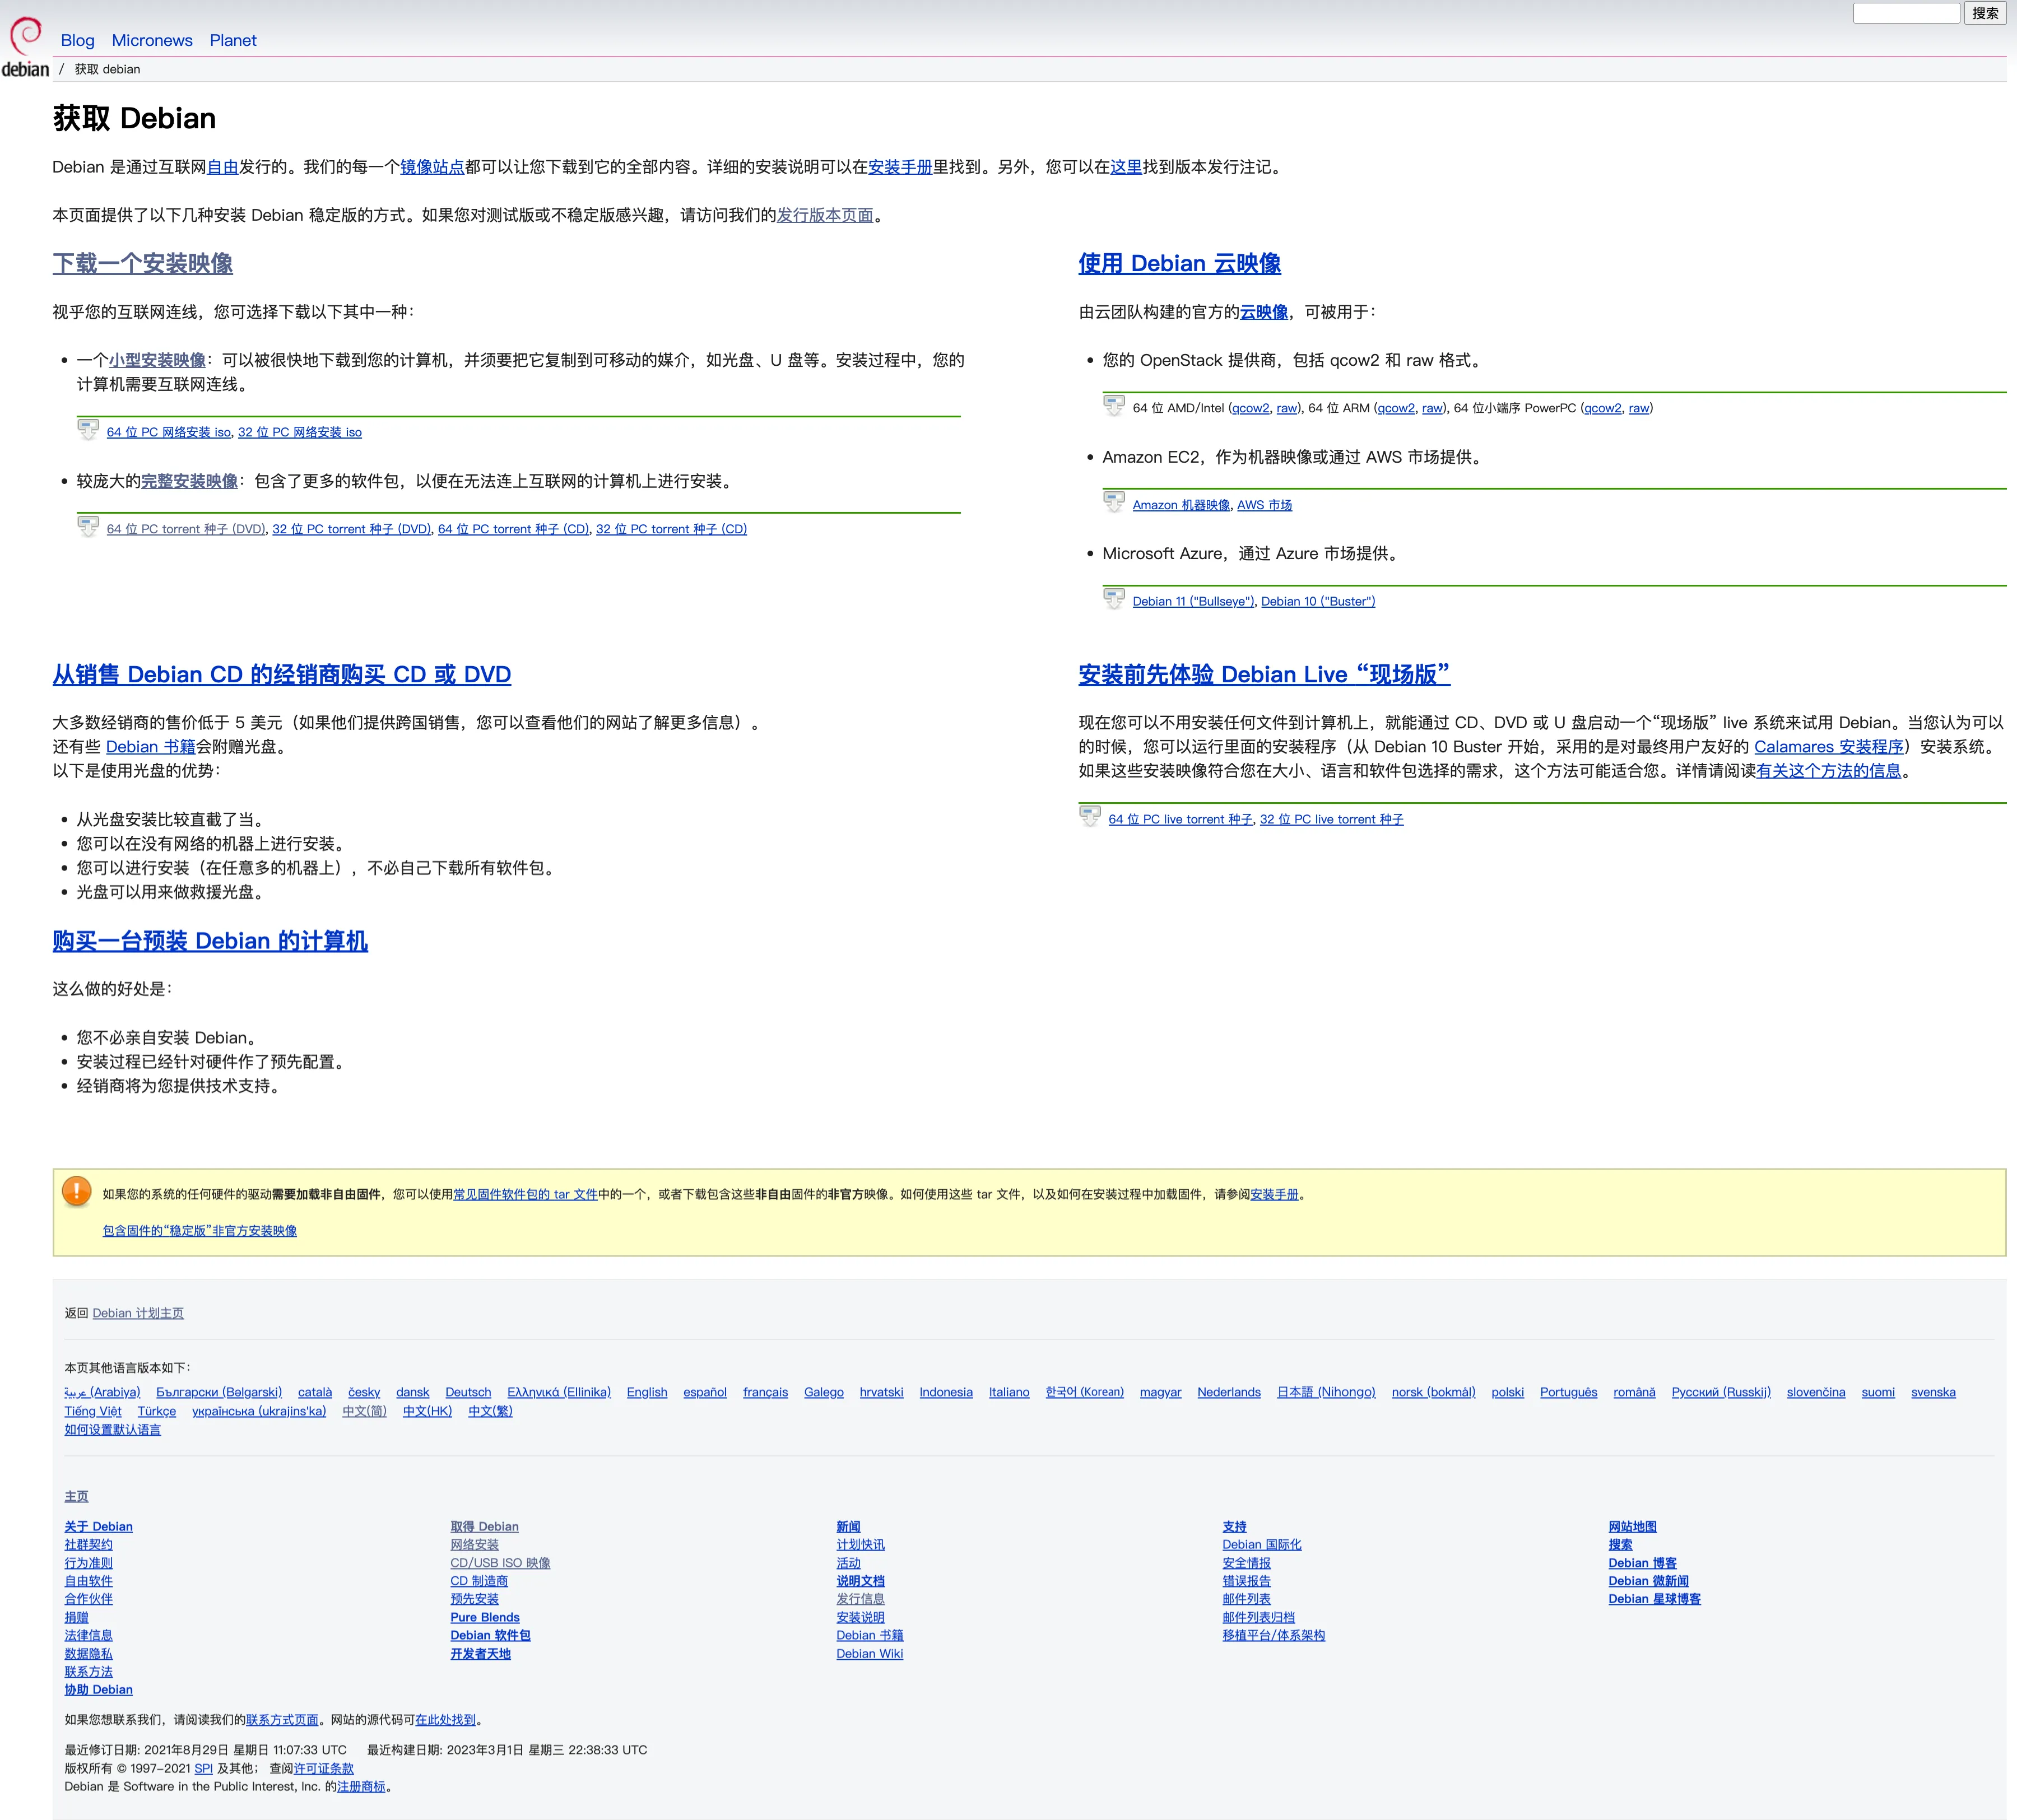The width and height of the screenshot is (2017, 1820).
Task: Switch page language to 日本語 (Nihongo)
Action: (1326, 1392)
